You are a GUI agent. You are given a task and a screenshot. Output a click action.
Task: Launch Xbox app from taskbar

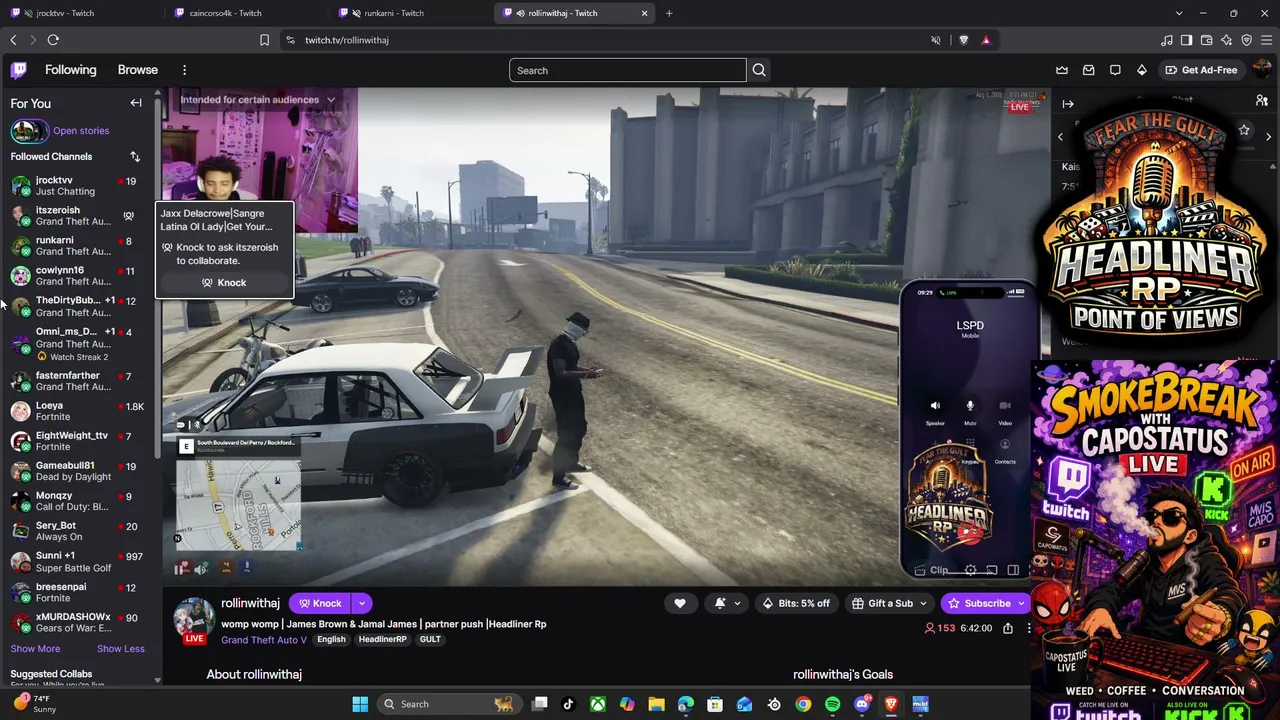(597, 704)
